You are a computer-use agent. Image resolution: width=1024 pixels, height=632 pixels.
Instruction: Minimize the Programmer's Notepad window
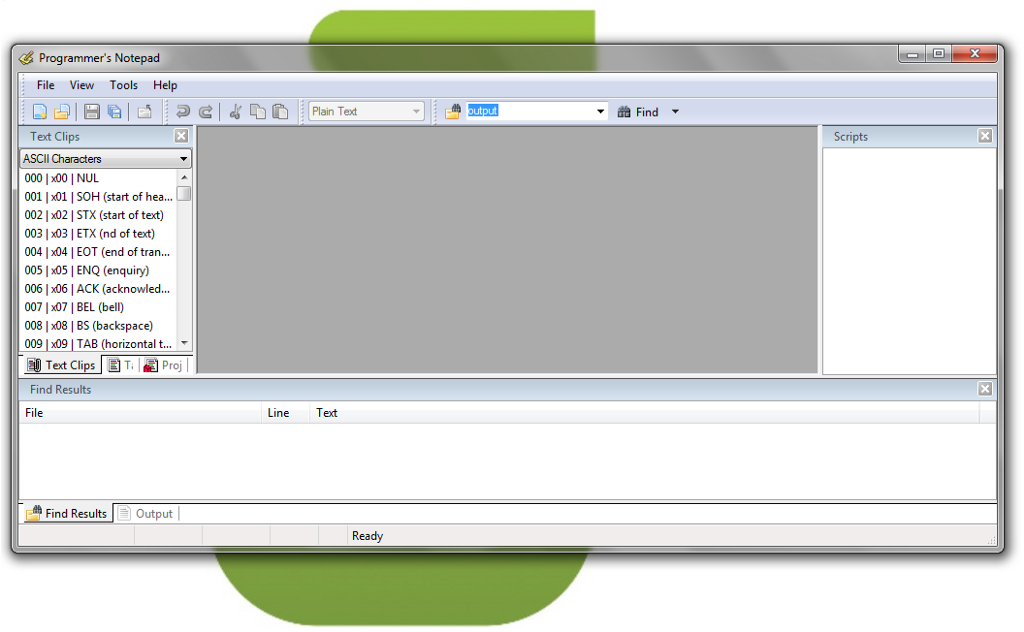pos(912,54)
